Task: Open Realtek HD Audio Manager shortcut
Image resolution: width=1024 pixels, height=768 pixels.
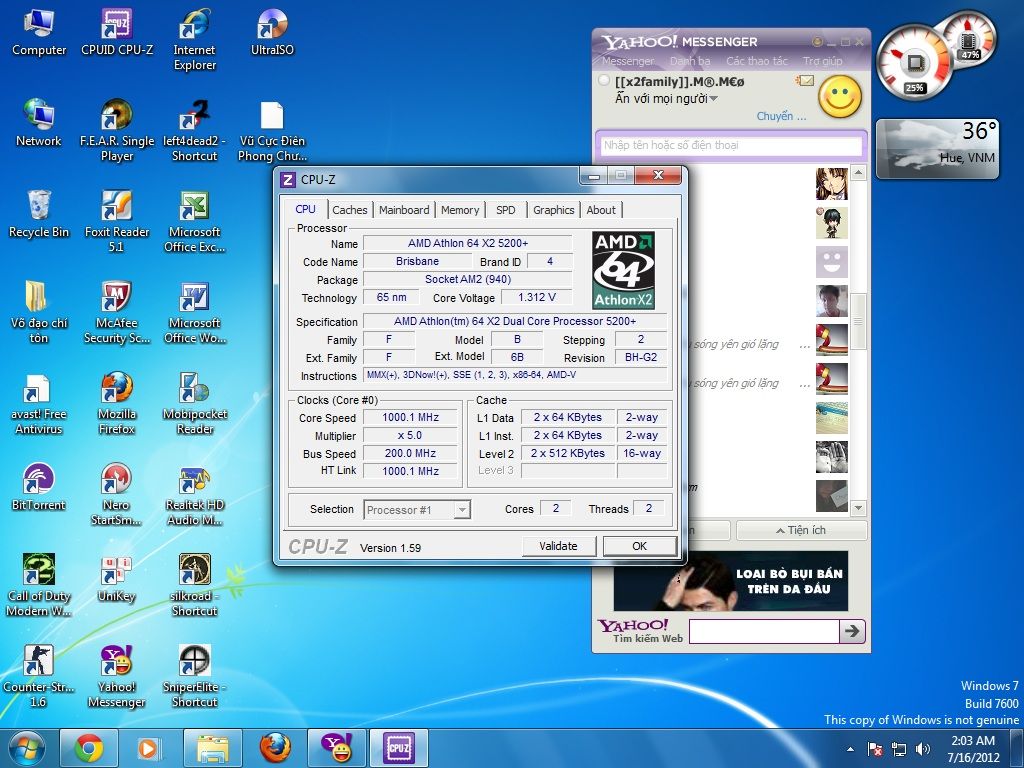Action: (195, 494)
